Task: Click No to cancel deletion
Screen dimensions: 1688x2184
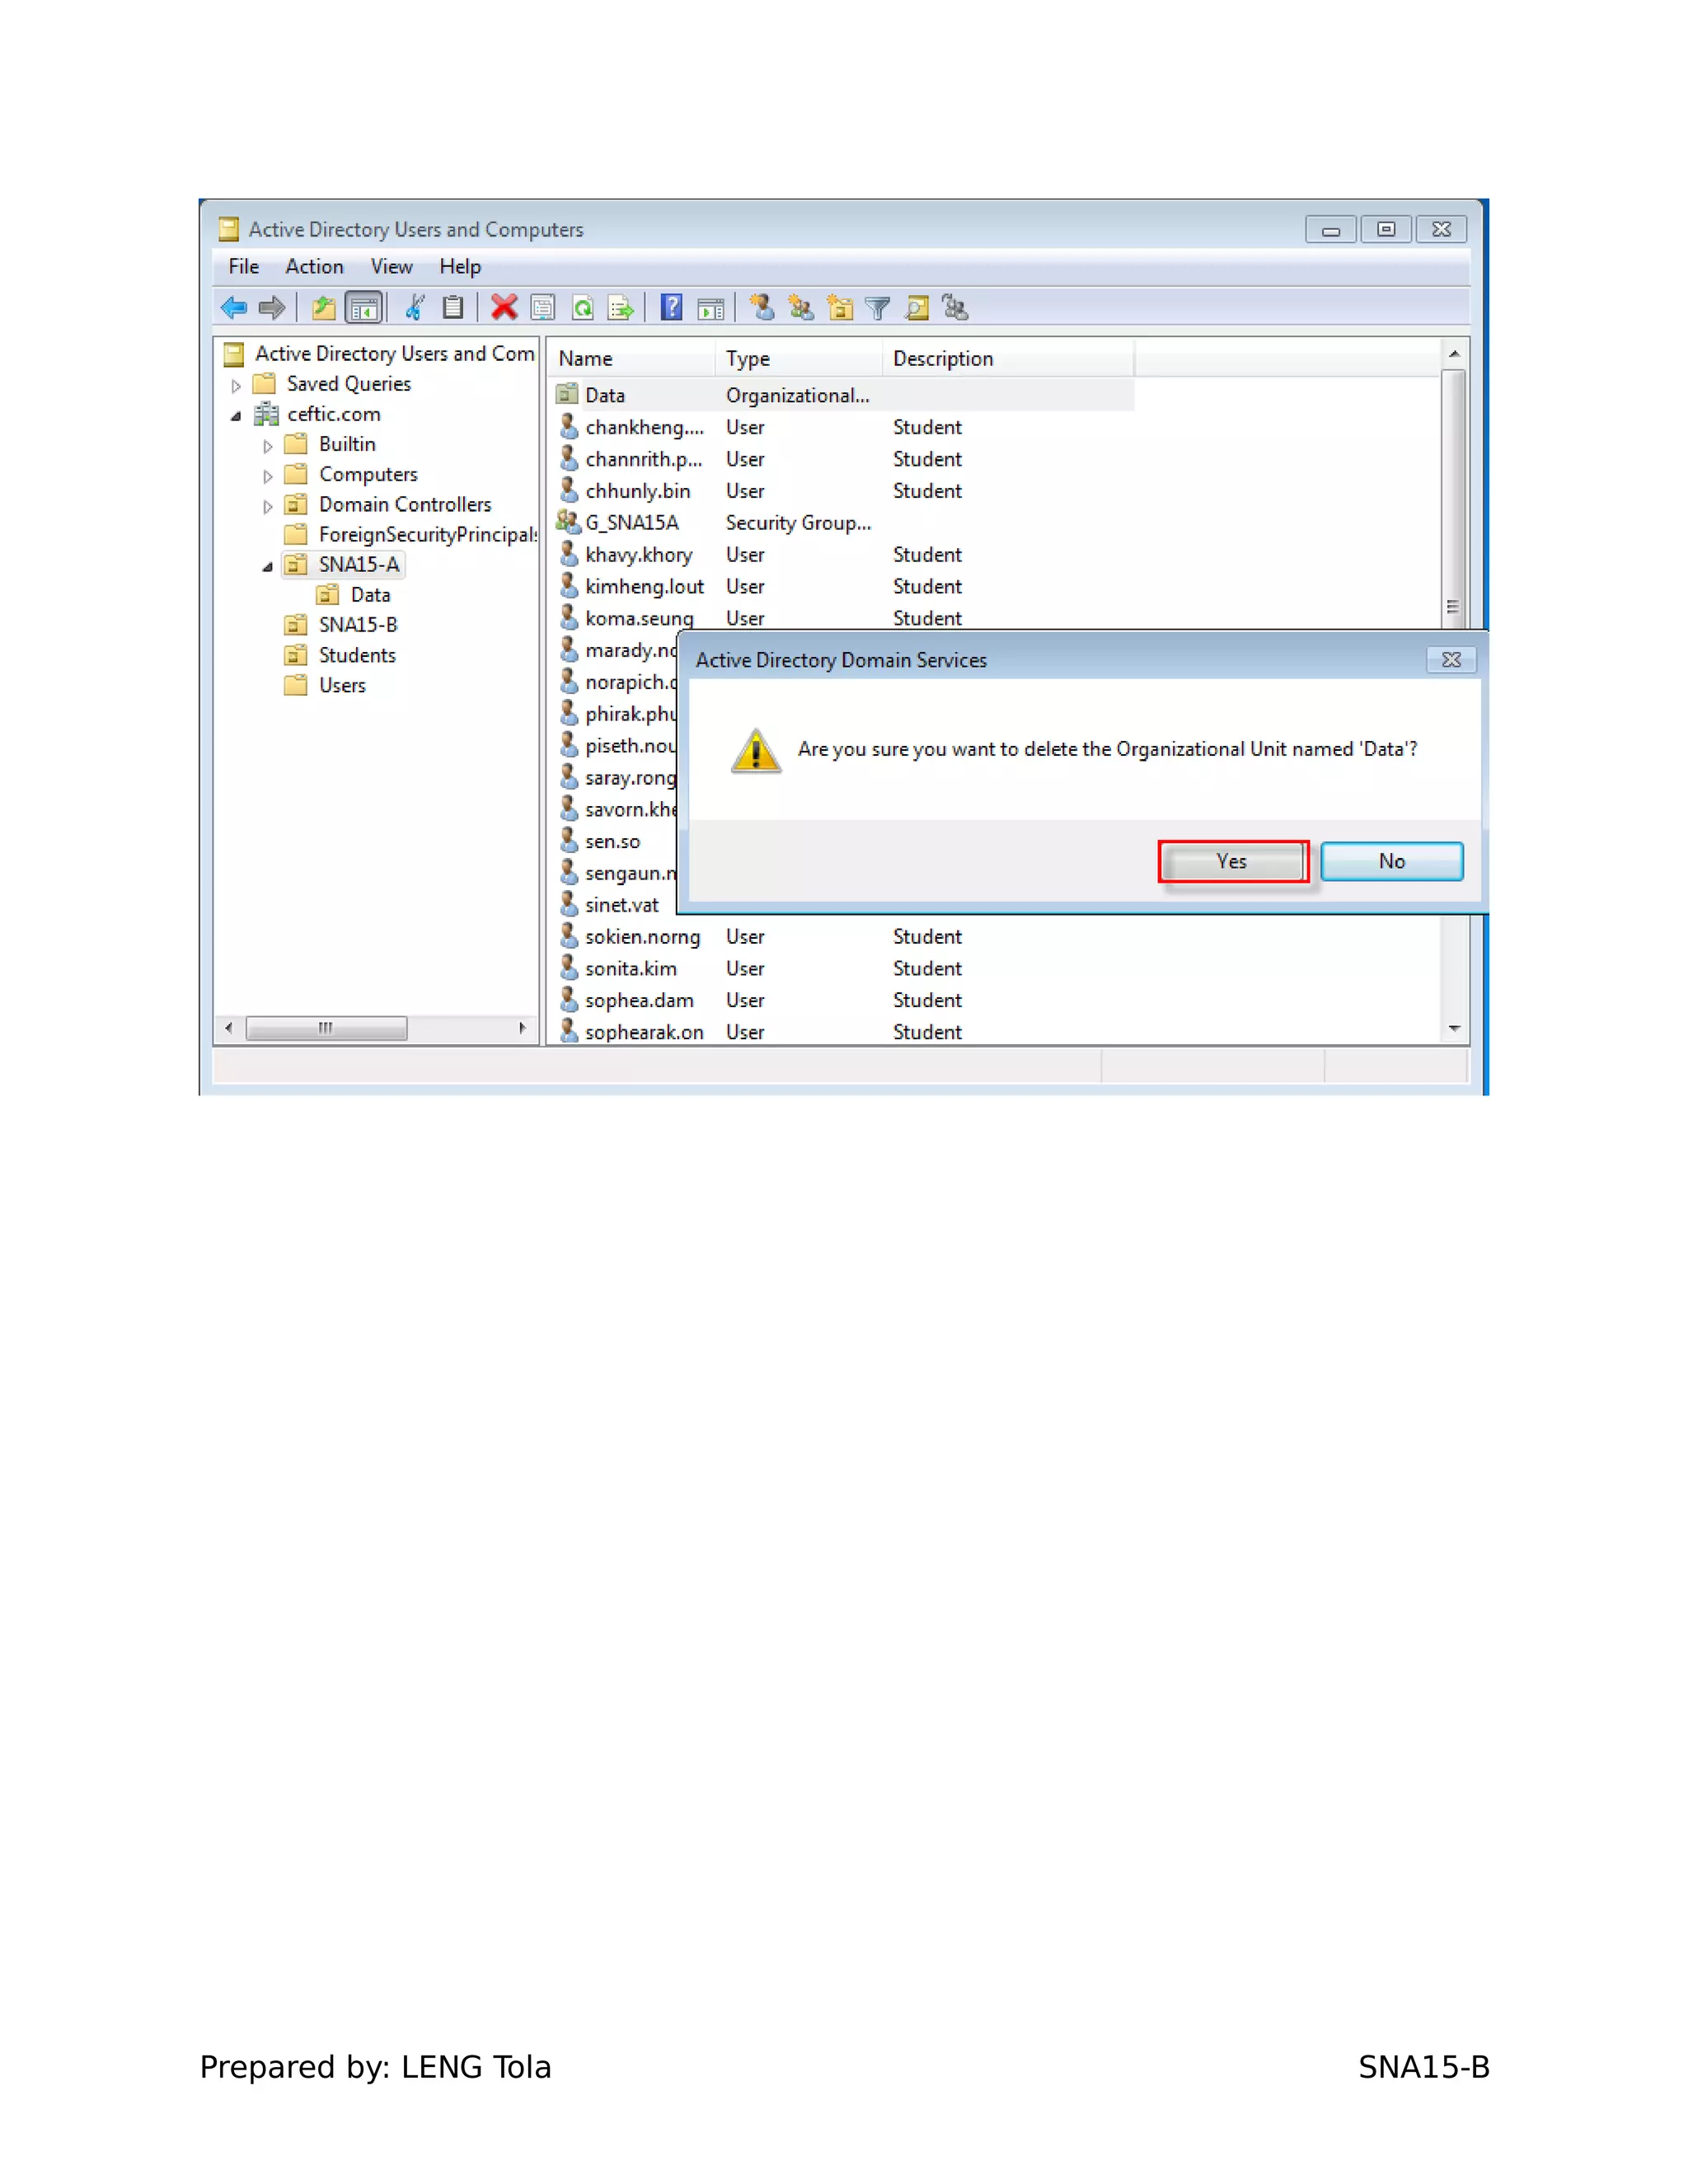Action: 1391,861
